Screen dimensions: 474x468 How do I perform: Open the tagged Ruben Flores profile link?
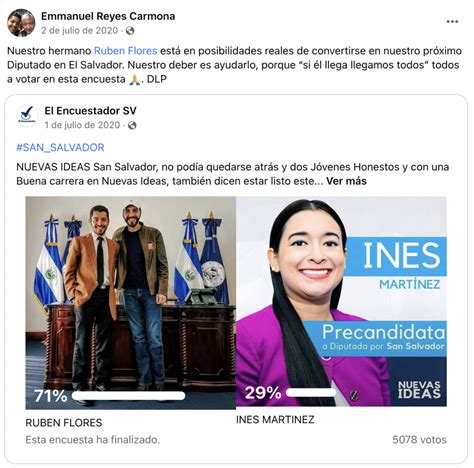(x=126, y=51)
